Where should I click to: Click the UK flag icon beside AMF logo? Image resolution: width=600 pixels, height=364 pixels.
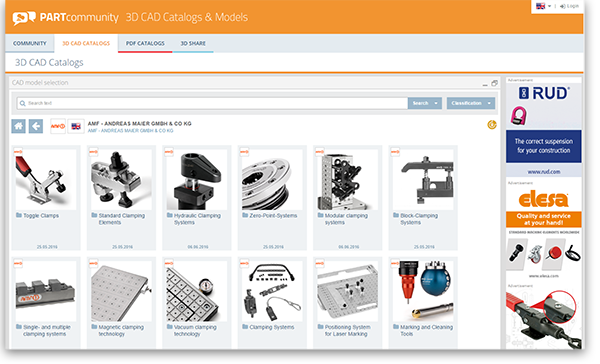76,126
